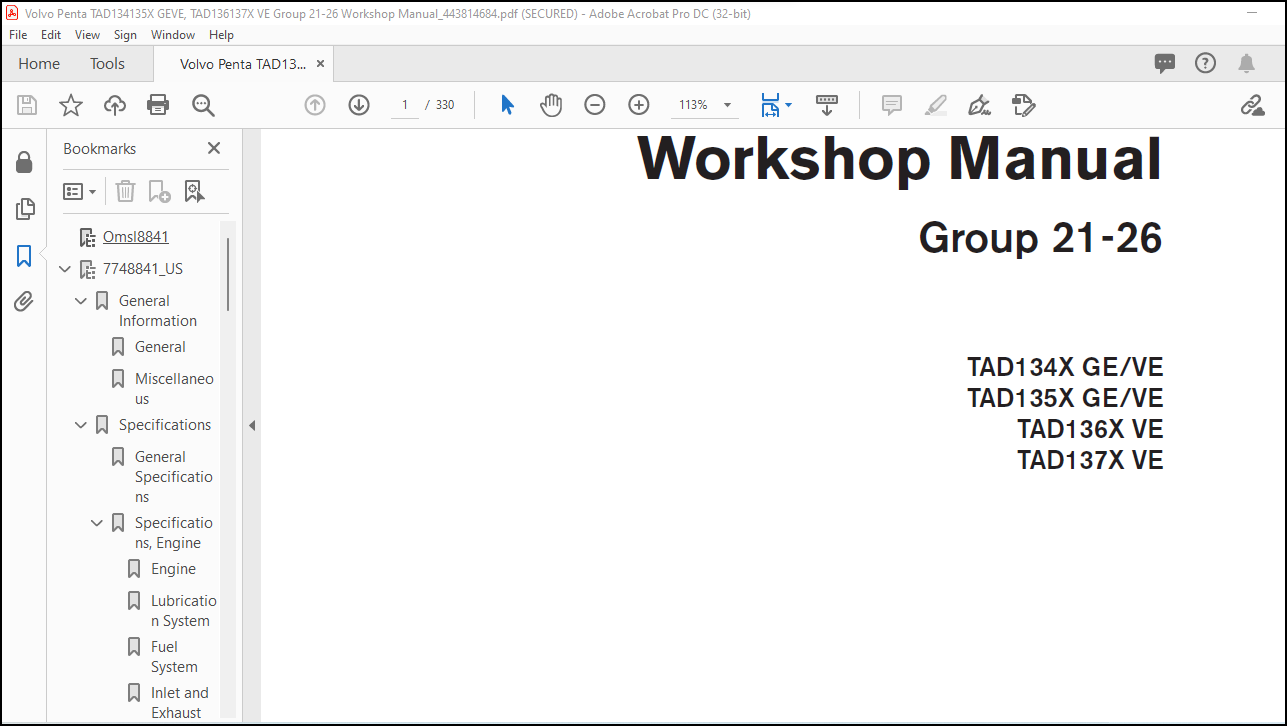Open the Omsl8841 bookmark
The image size is (1287, 726).
pyautogui.click(x=136, y=237)
